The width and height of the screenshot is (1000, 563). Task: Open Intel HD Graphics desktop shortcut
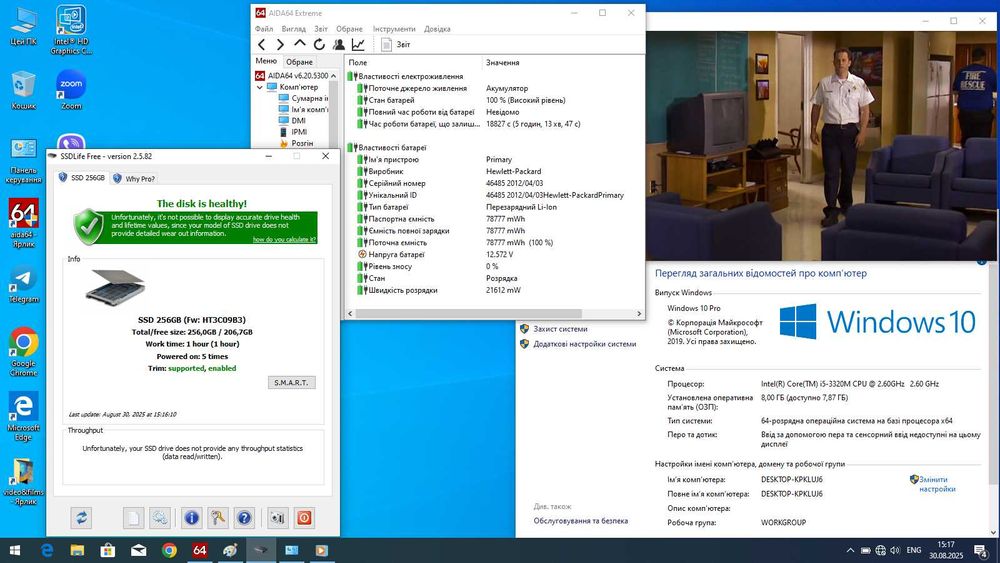[x=71, y=29]
